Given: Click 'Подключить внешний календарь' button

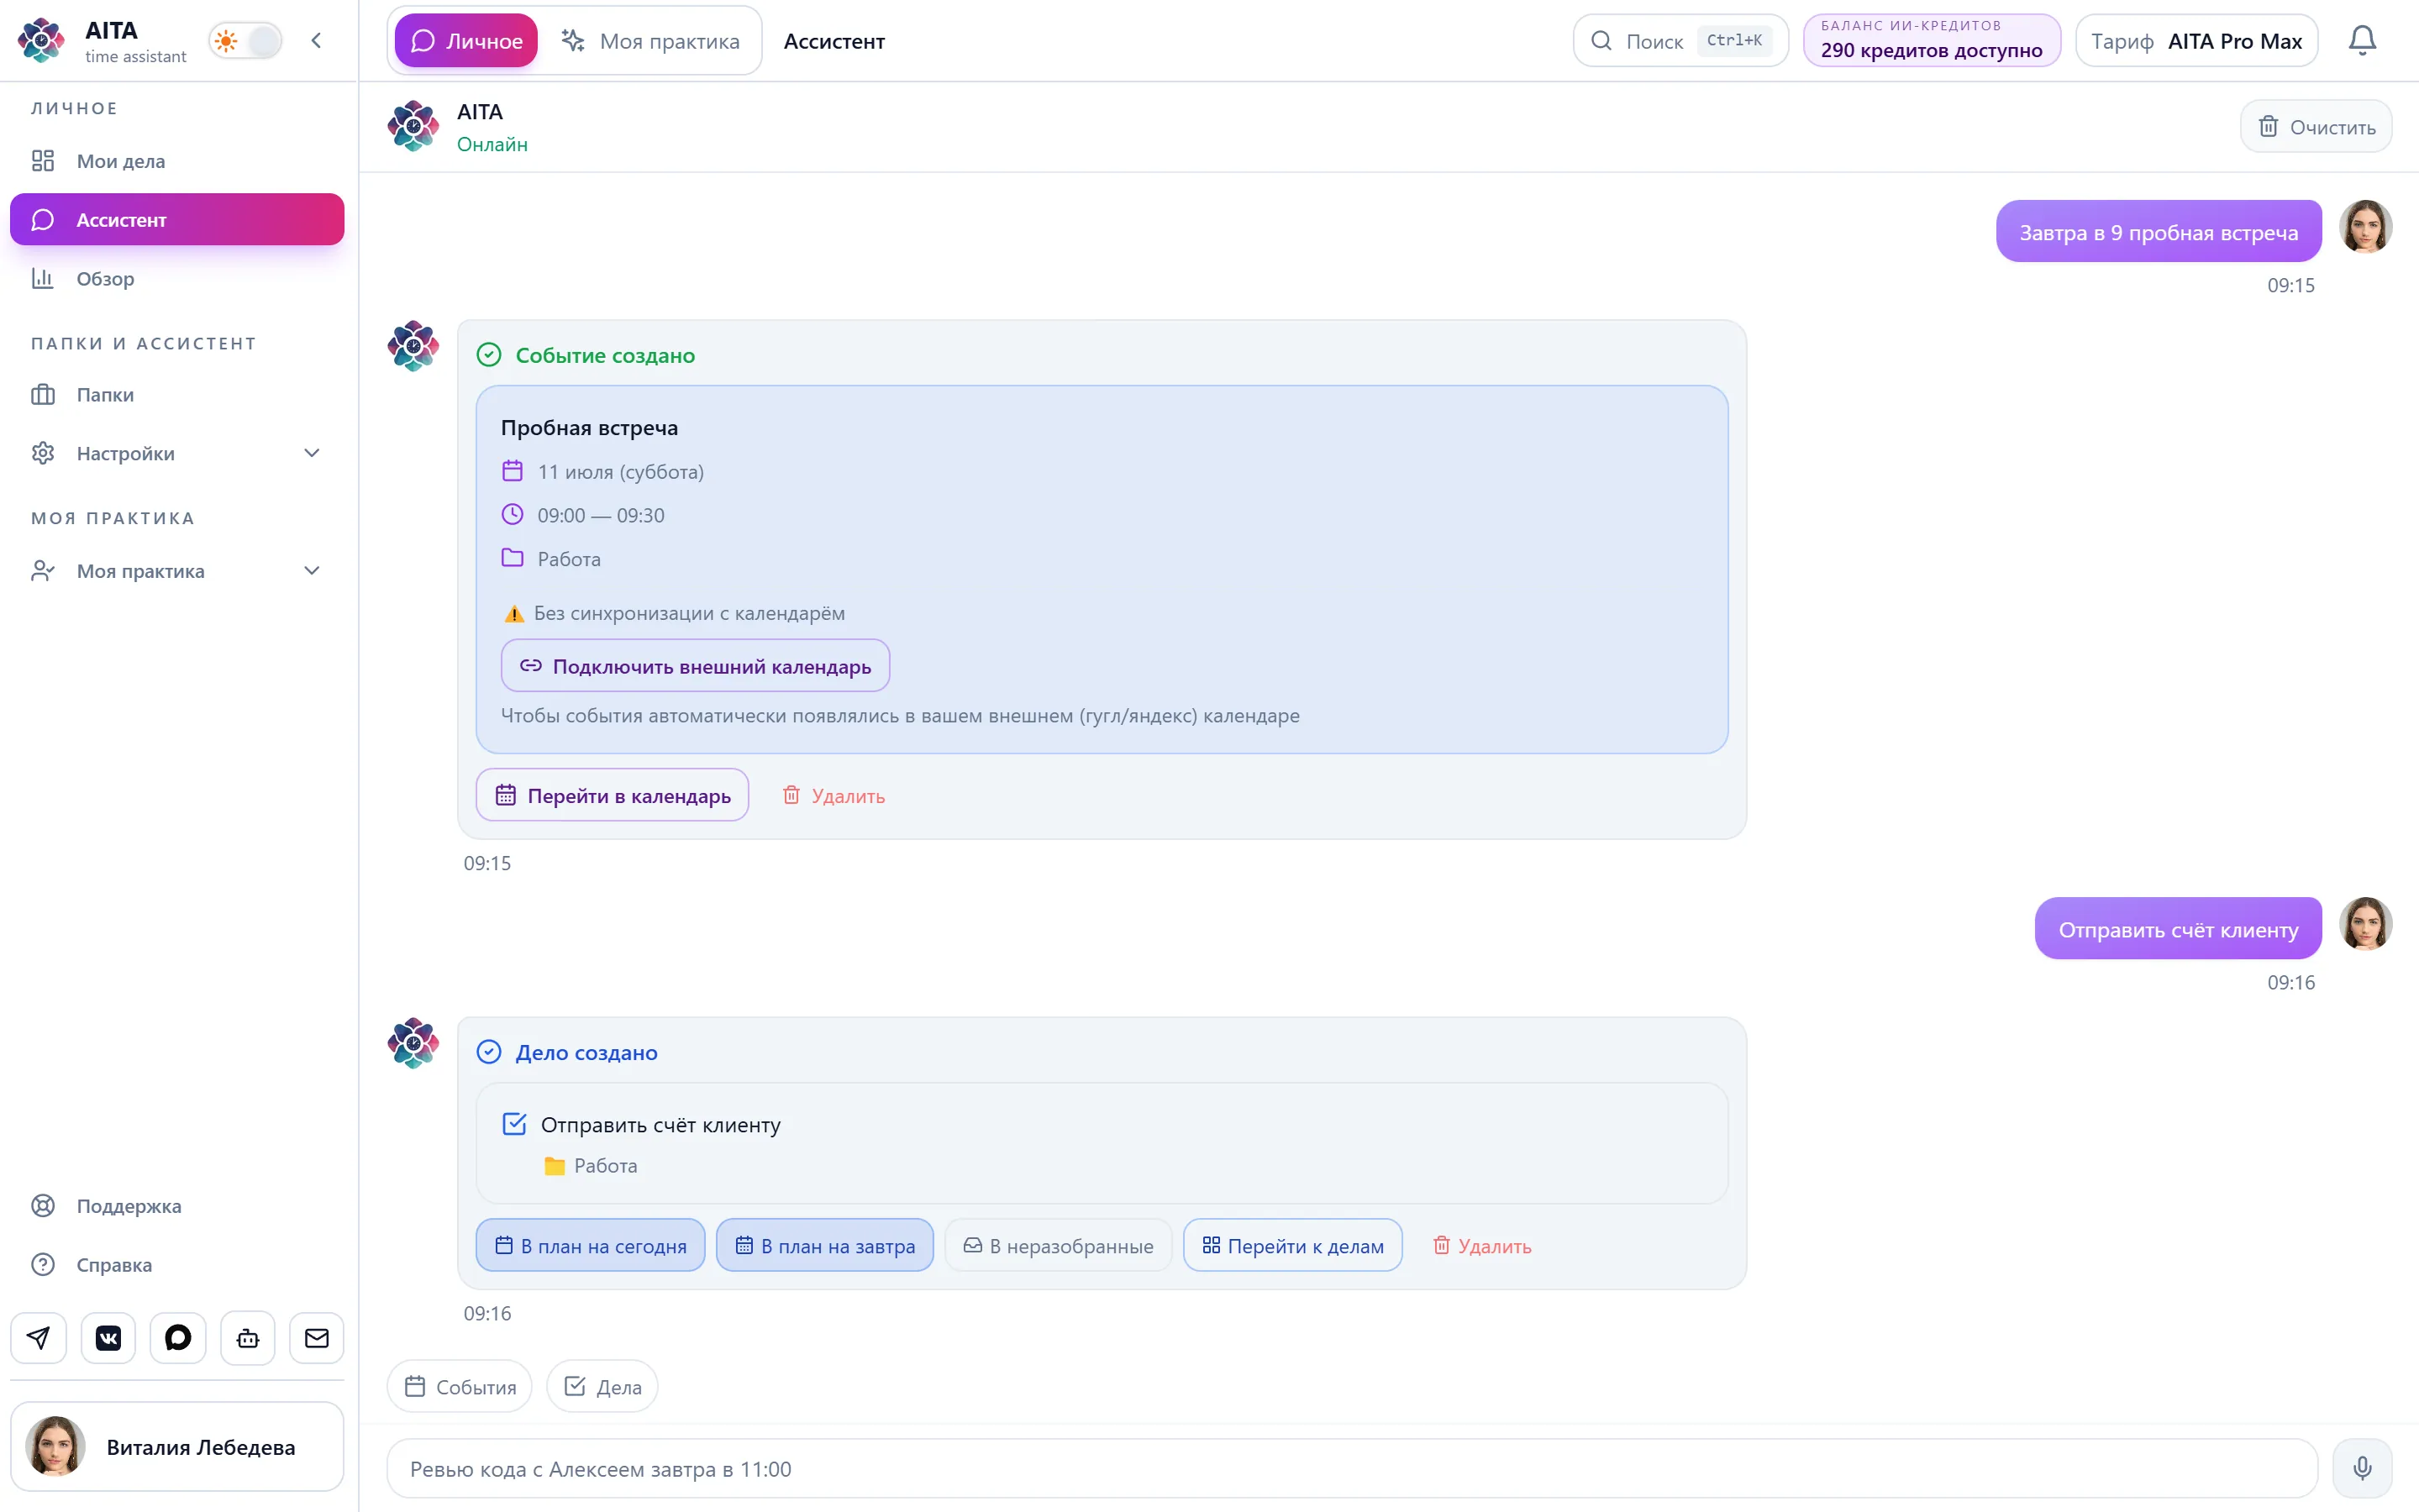Looking at the screenshot, I should 695,666.
